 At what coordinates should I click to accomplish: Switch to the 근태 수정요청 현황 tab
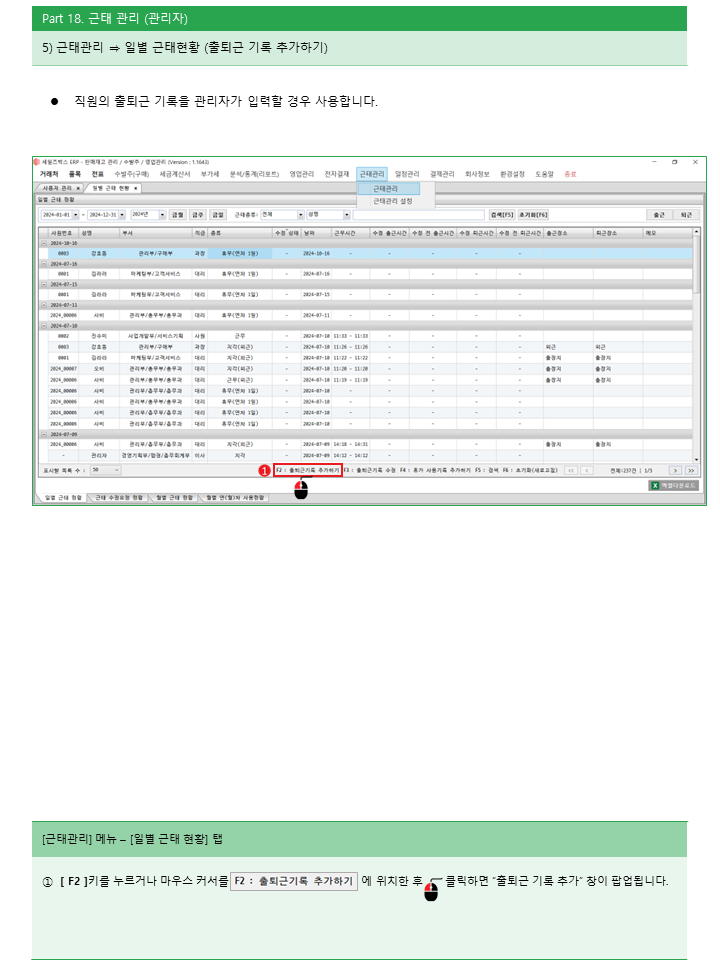[x=119, y=497]
